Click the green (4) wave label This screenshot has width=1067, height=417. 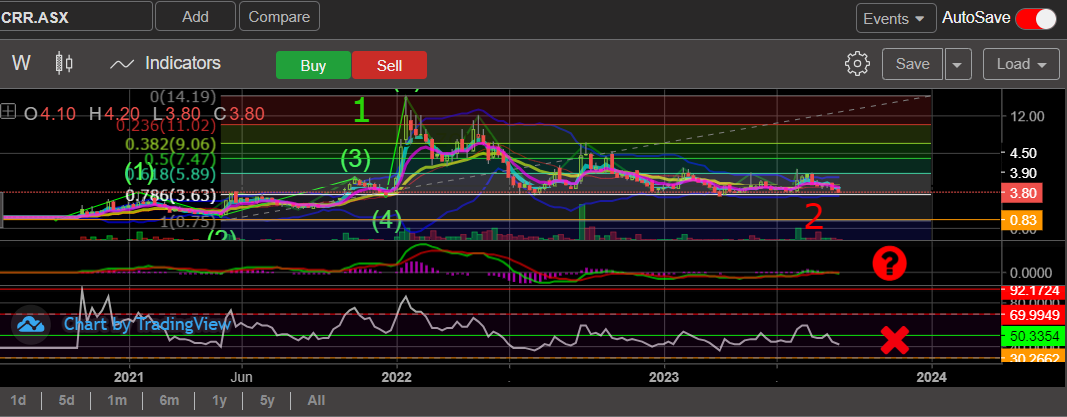pos(388,220)
